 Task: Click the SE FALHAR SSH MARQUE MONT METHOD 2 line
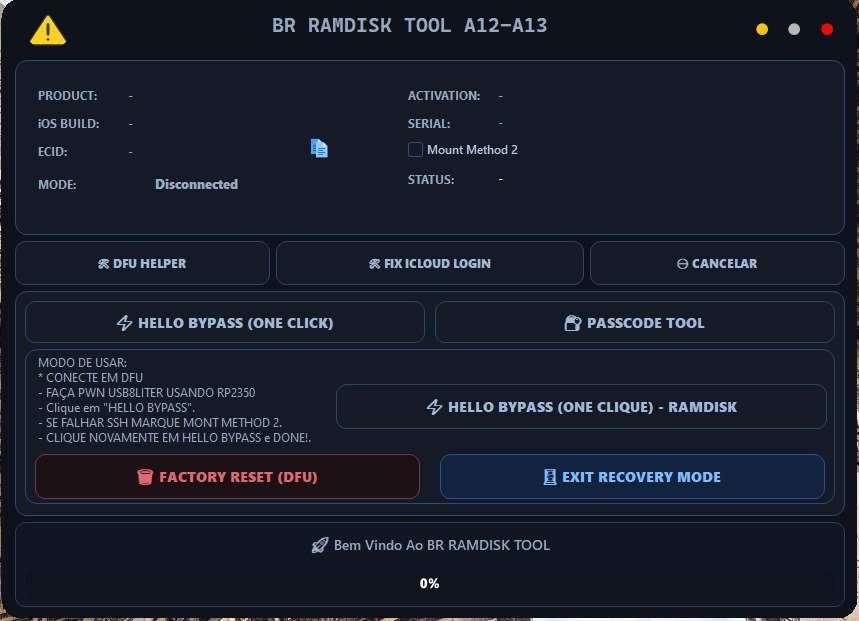point(160,423)
